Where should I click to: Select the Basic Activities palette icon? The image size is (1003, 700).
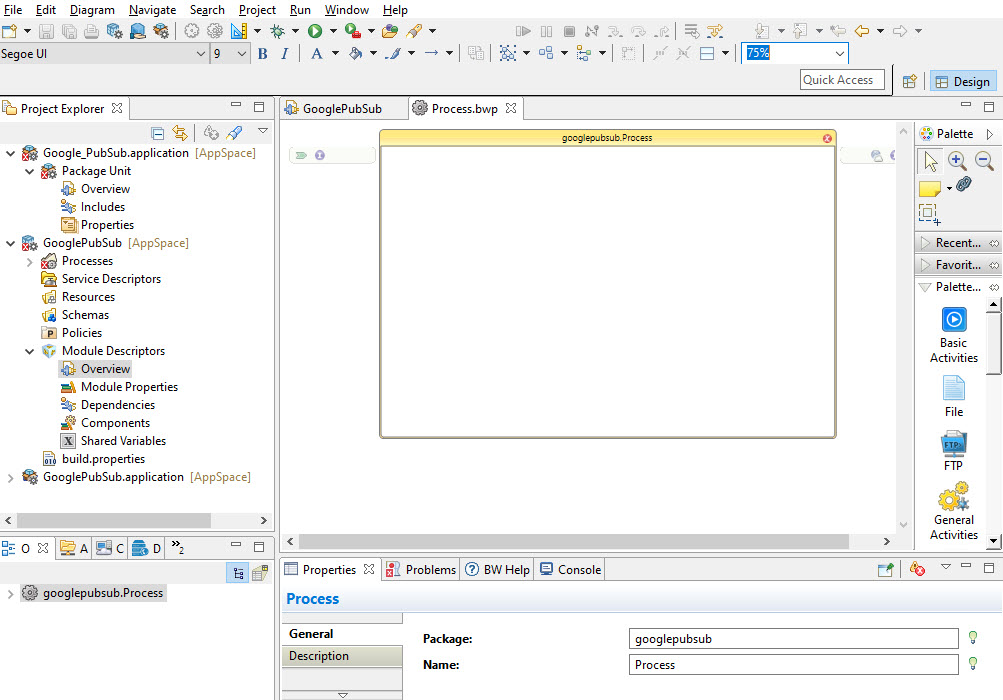click(953, 320)
